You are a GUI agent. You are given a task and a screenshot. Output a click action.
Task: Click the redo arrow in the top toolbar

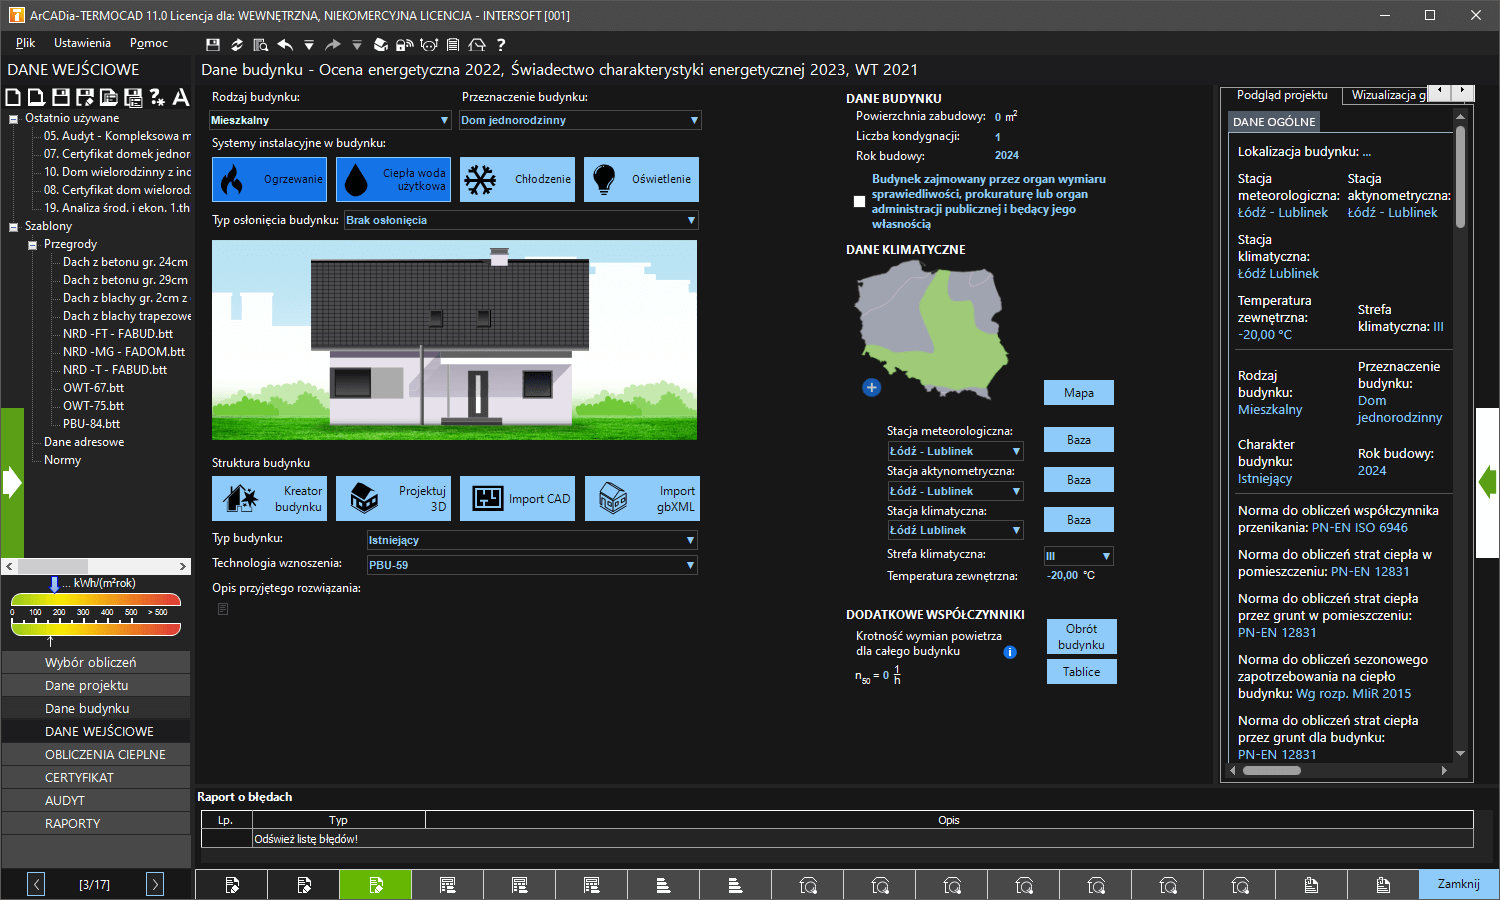point(333,44)
